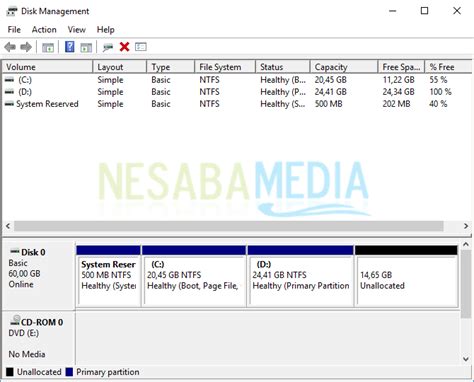Screen dimensions: 474x382
Task: Sort by the % Free column header
Action: 448,67
